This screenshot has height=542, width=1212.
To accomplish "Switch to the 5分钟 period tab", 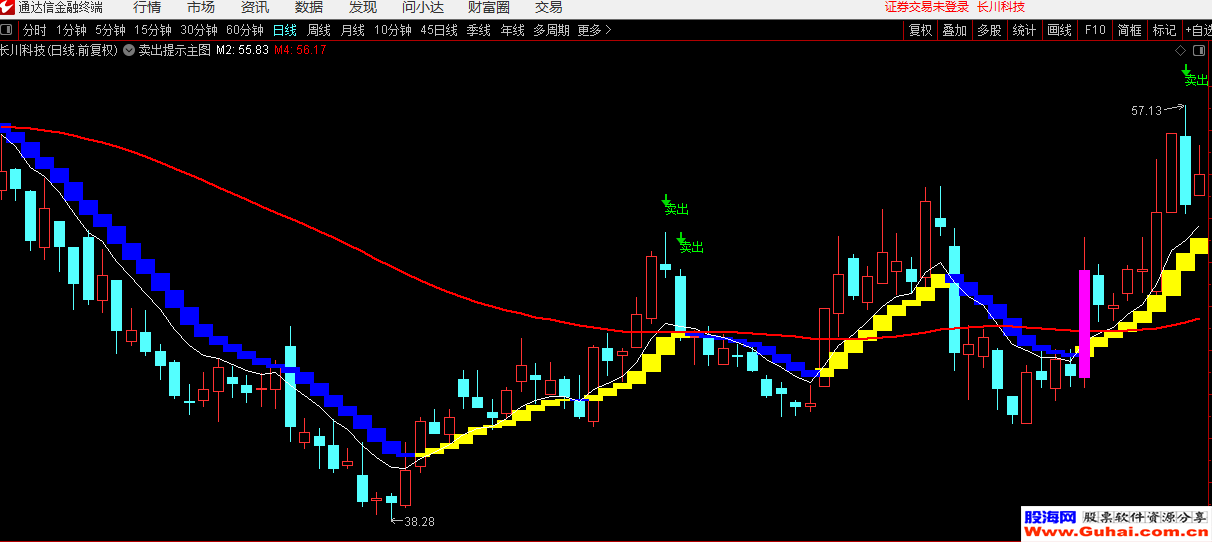I will (111, 30).
